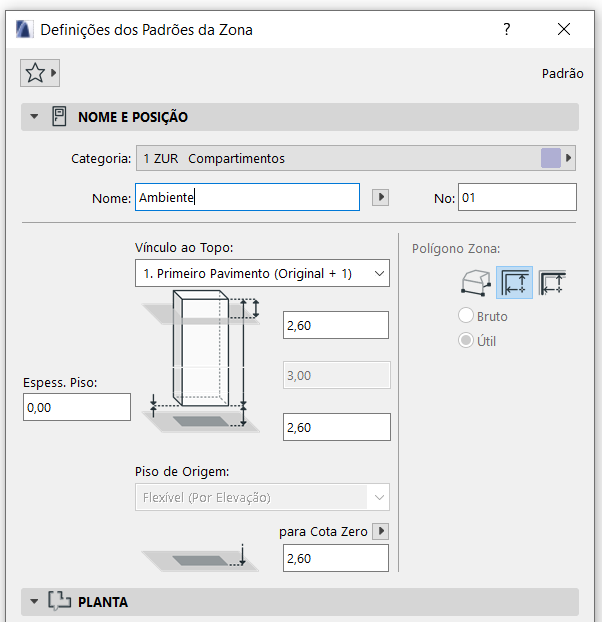
Task: Select the inner edge zone polygon icon
Action: (x=514, y=283)
